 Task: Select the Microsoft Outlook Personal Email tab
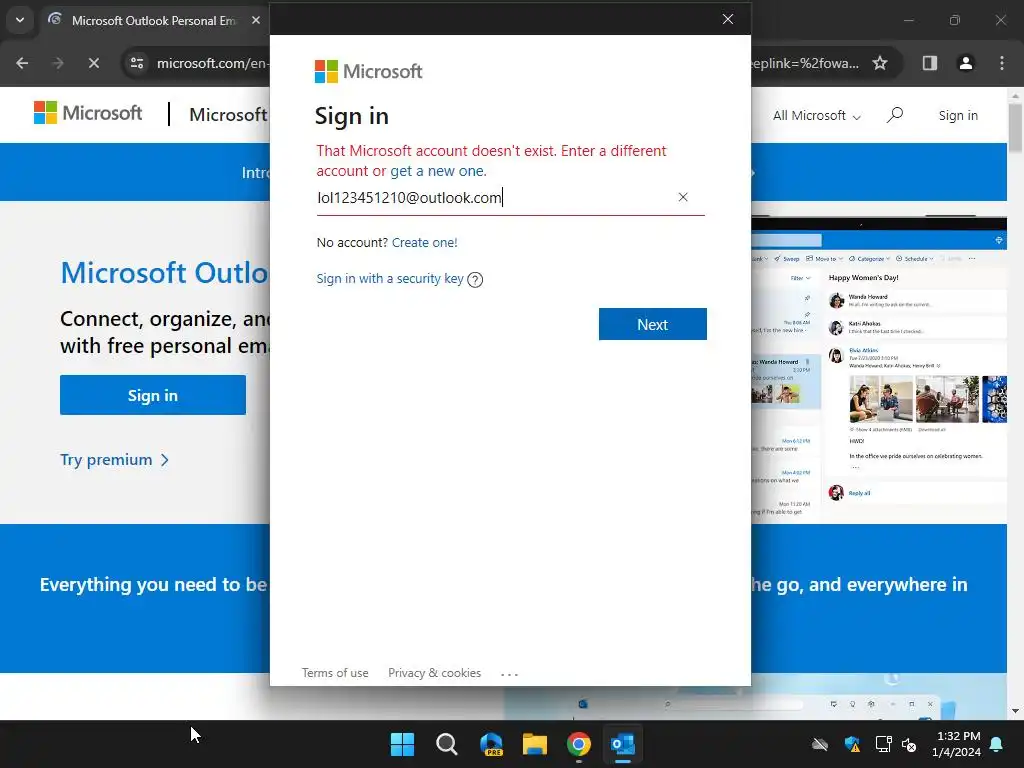tap(153, 20)
